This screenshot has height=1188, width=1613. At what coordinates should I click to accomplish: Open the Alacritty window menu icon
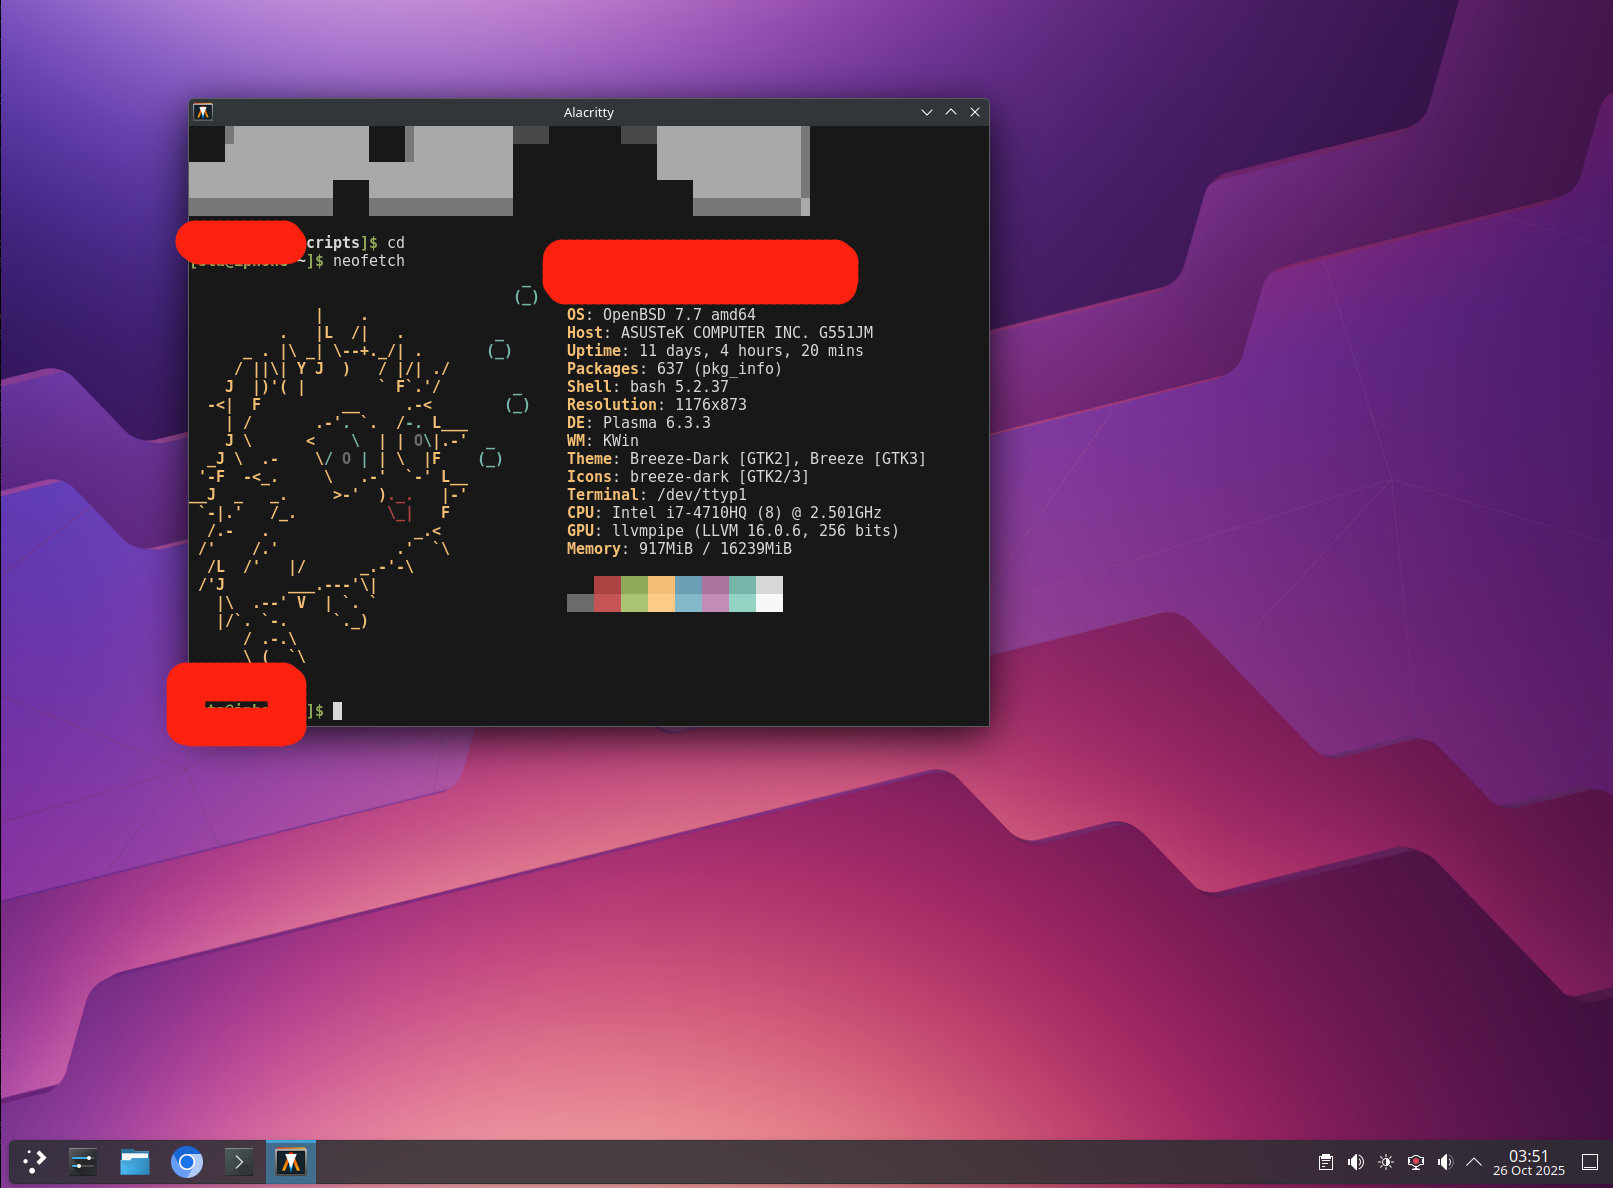coord(203,112)
